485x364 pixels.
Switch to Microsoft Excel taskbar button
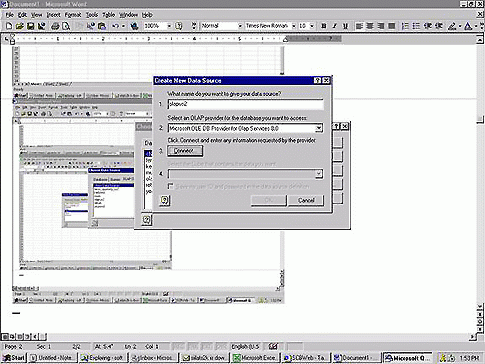(x=255, y=358)
